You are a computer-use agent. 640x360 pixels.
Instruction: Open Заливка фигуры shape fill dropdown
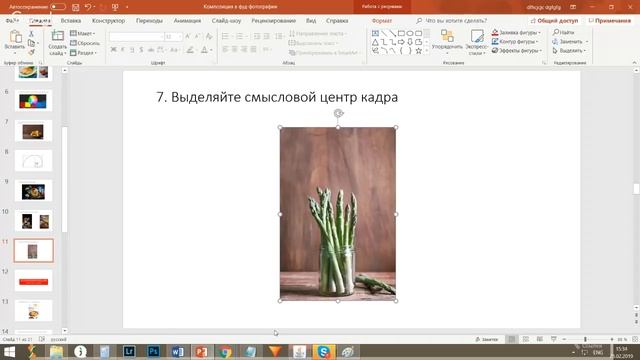click(x=516, y=33)
